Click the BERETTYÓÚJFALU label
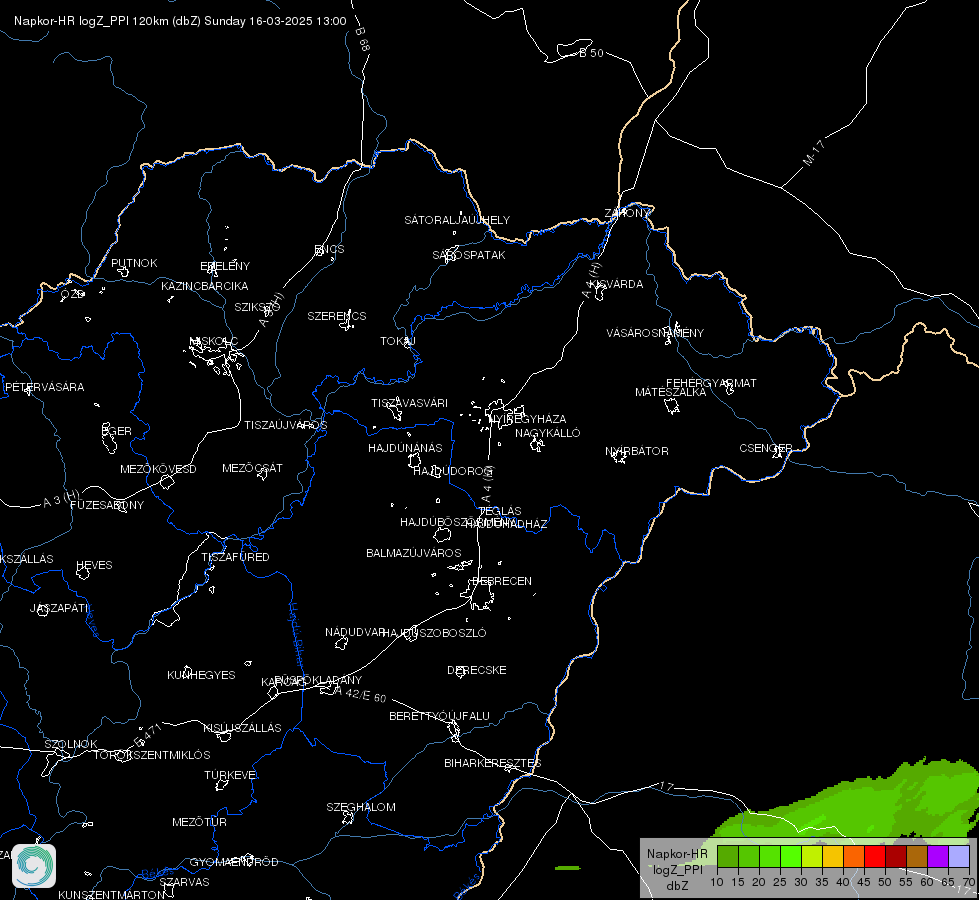 click(439, 716)
